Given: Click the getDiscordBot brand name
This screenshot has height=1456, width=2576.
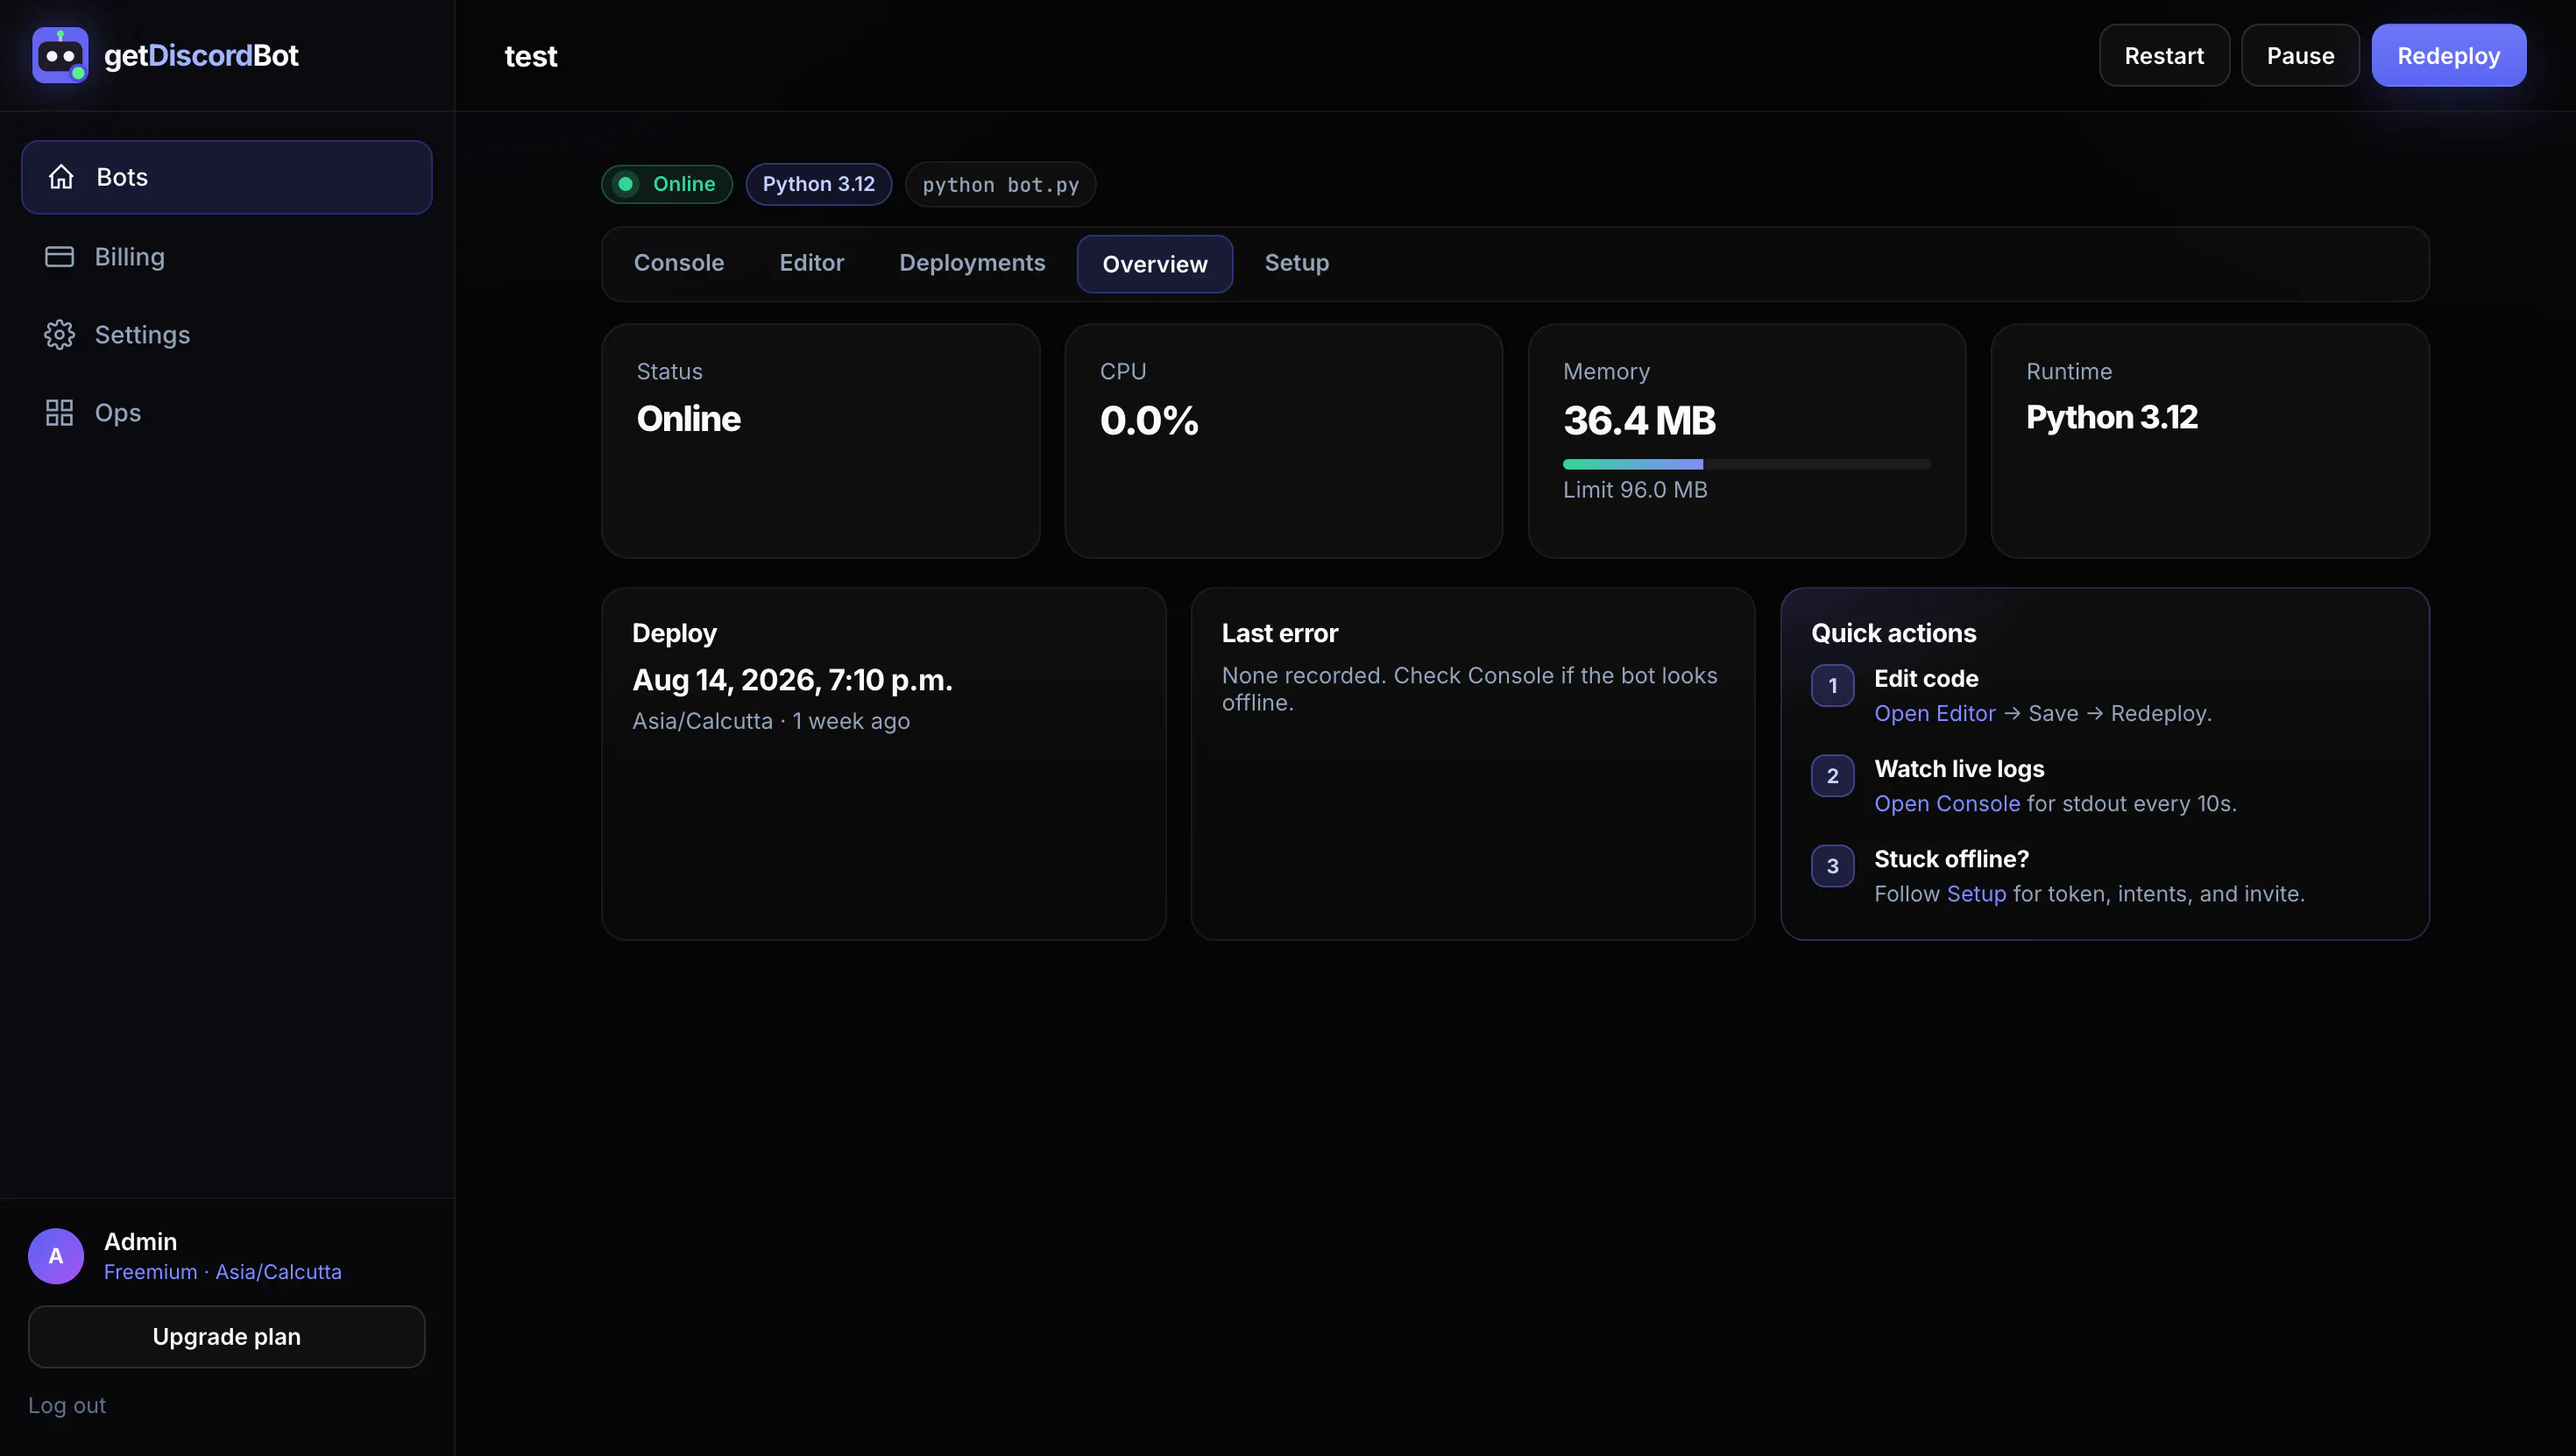Looking at the screenshot, I should click(201, 55).
